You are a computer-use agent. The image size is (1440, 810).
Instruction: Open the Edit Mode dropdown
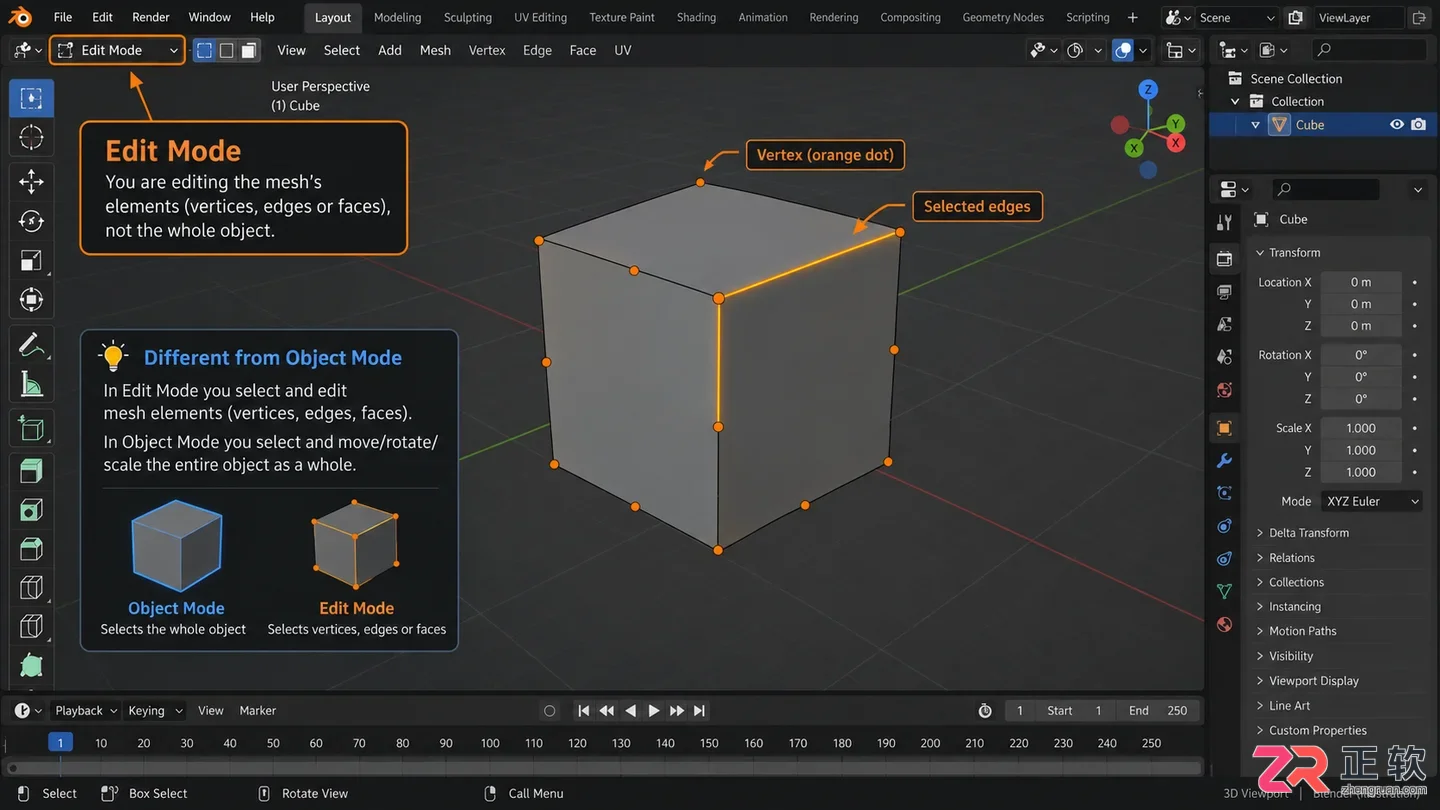point(118,50)
